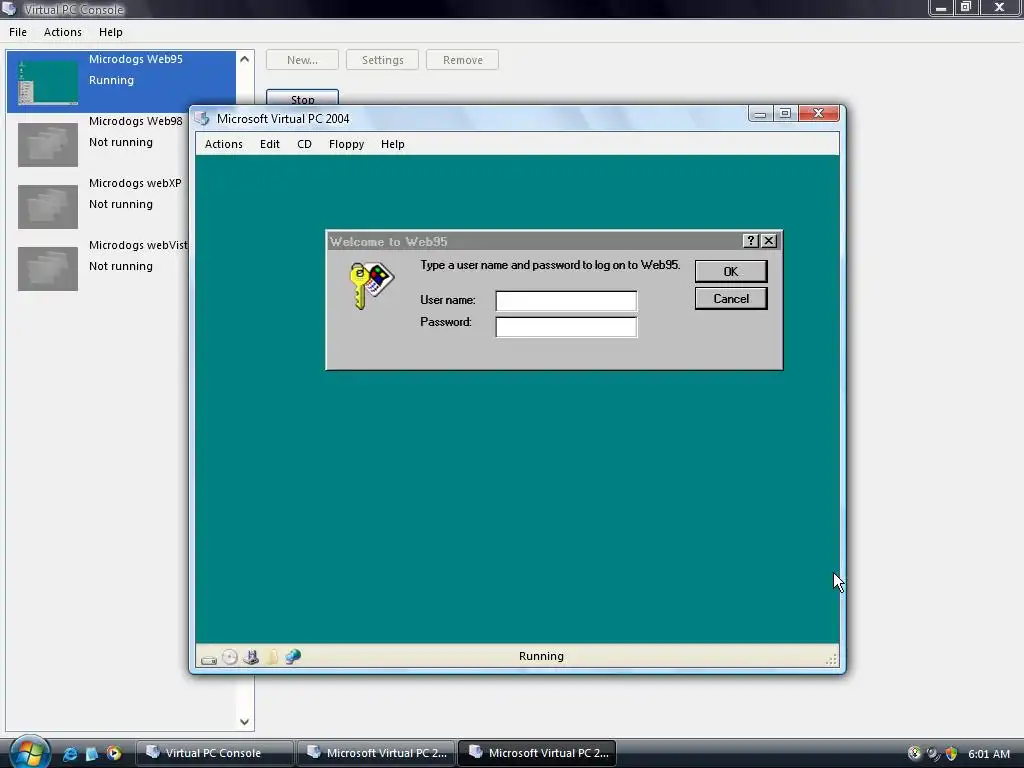Maximize the Microsoft Virtual PC 2004 window
The height and width of the screenshot is (768, 1024).
click(x=785, y=114)
